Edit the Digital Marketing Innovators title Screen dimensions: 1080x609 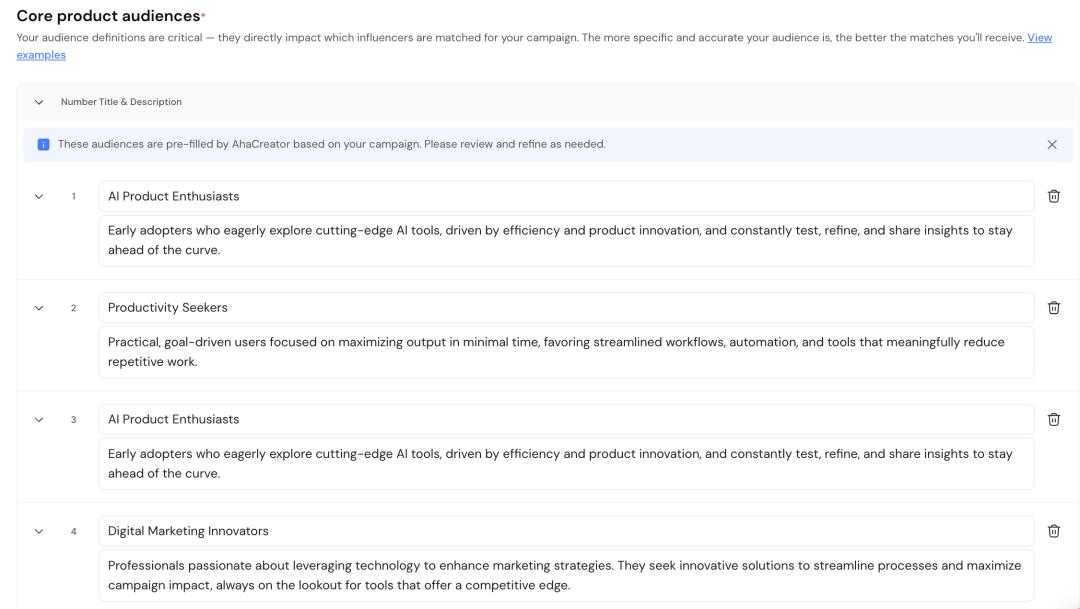coord(565,531)
